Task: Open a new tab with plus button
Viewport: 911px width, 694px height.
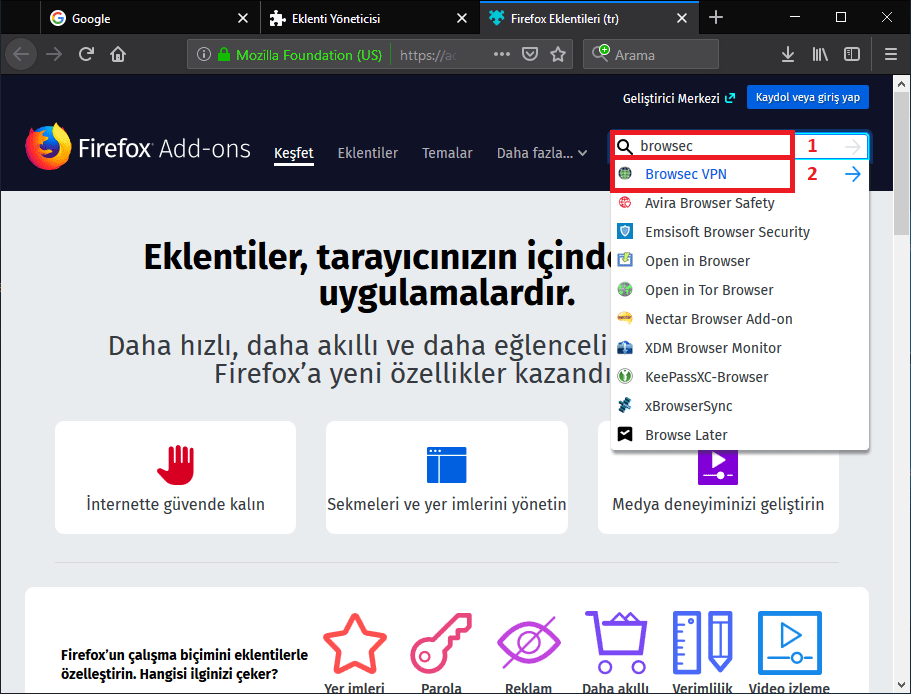Action: tap(715, 18)
